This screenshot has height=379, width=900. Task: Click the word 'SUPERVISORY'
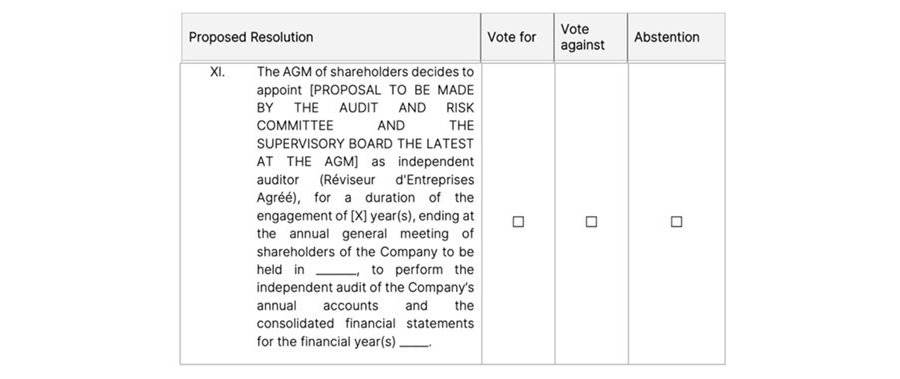coord(296,144)
